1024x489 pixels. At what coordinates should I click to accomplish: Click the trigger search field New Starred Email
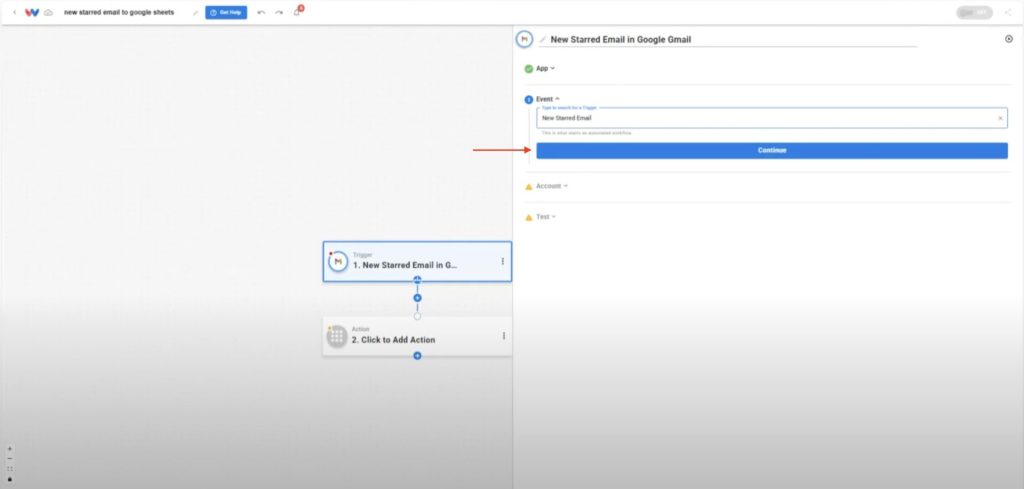click(x=772, y=118)
